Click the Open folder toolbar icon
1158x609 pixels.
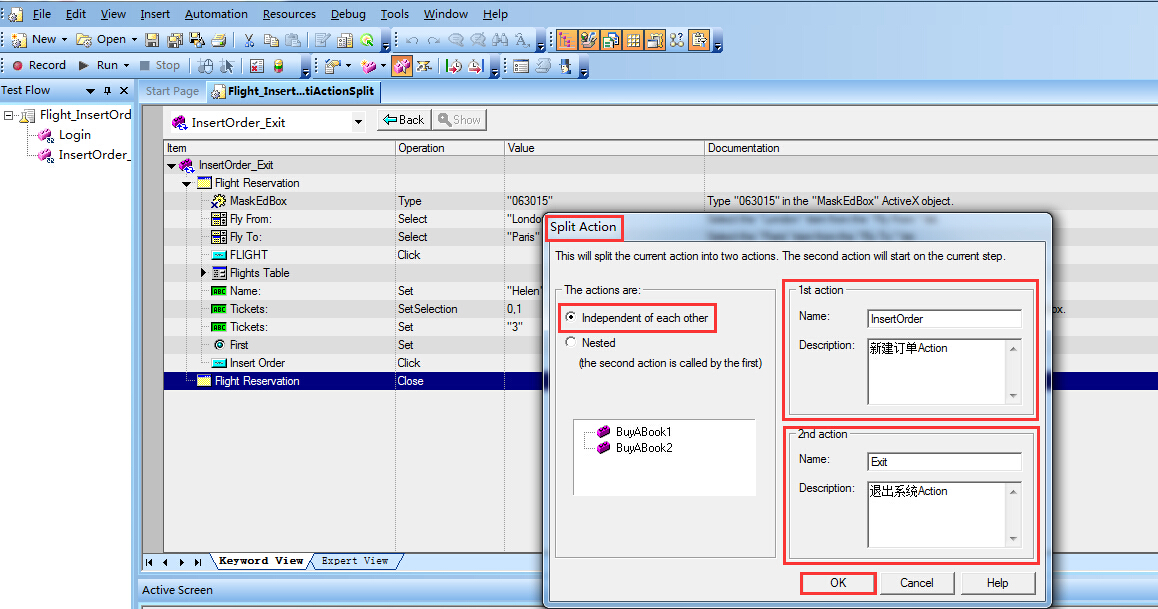coord(83,39)
